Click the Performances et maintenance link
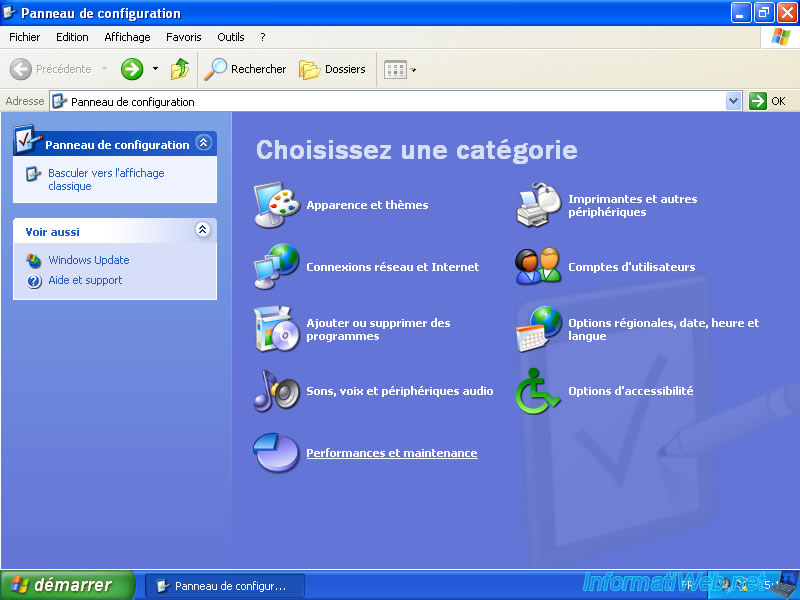The image size is (800, 600). click(392, 453)
